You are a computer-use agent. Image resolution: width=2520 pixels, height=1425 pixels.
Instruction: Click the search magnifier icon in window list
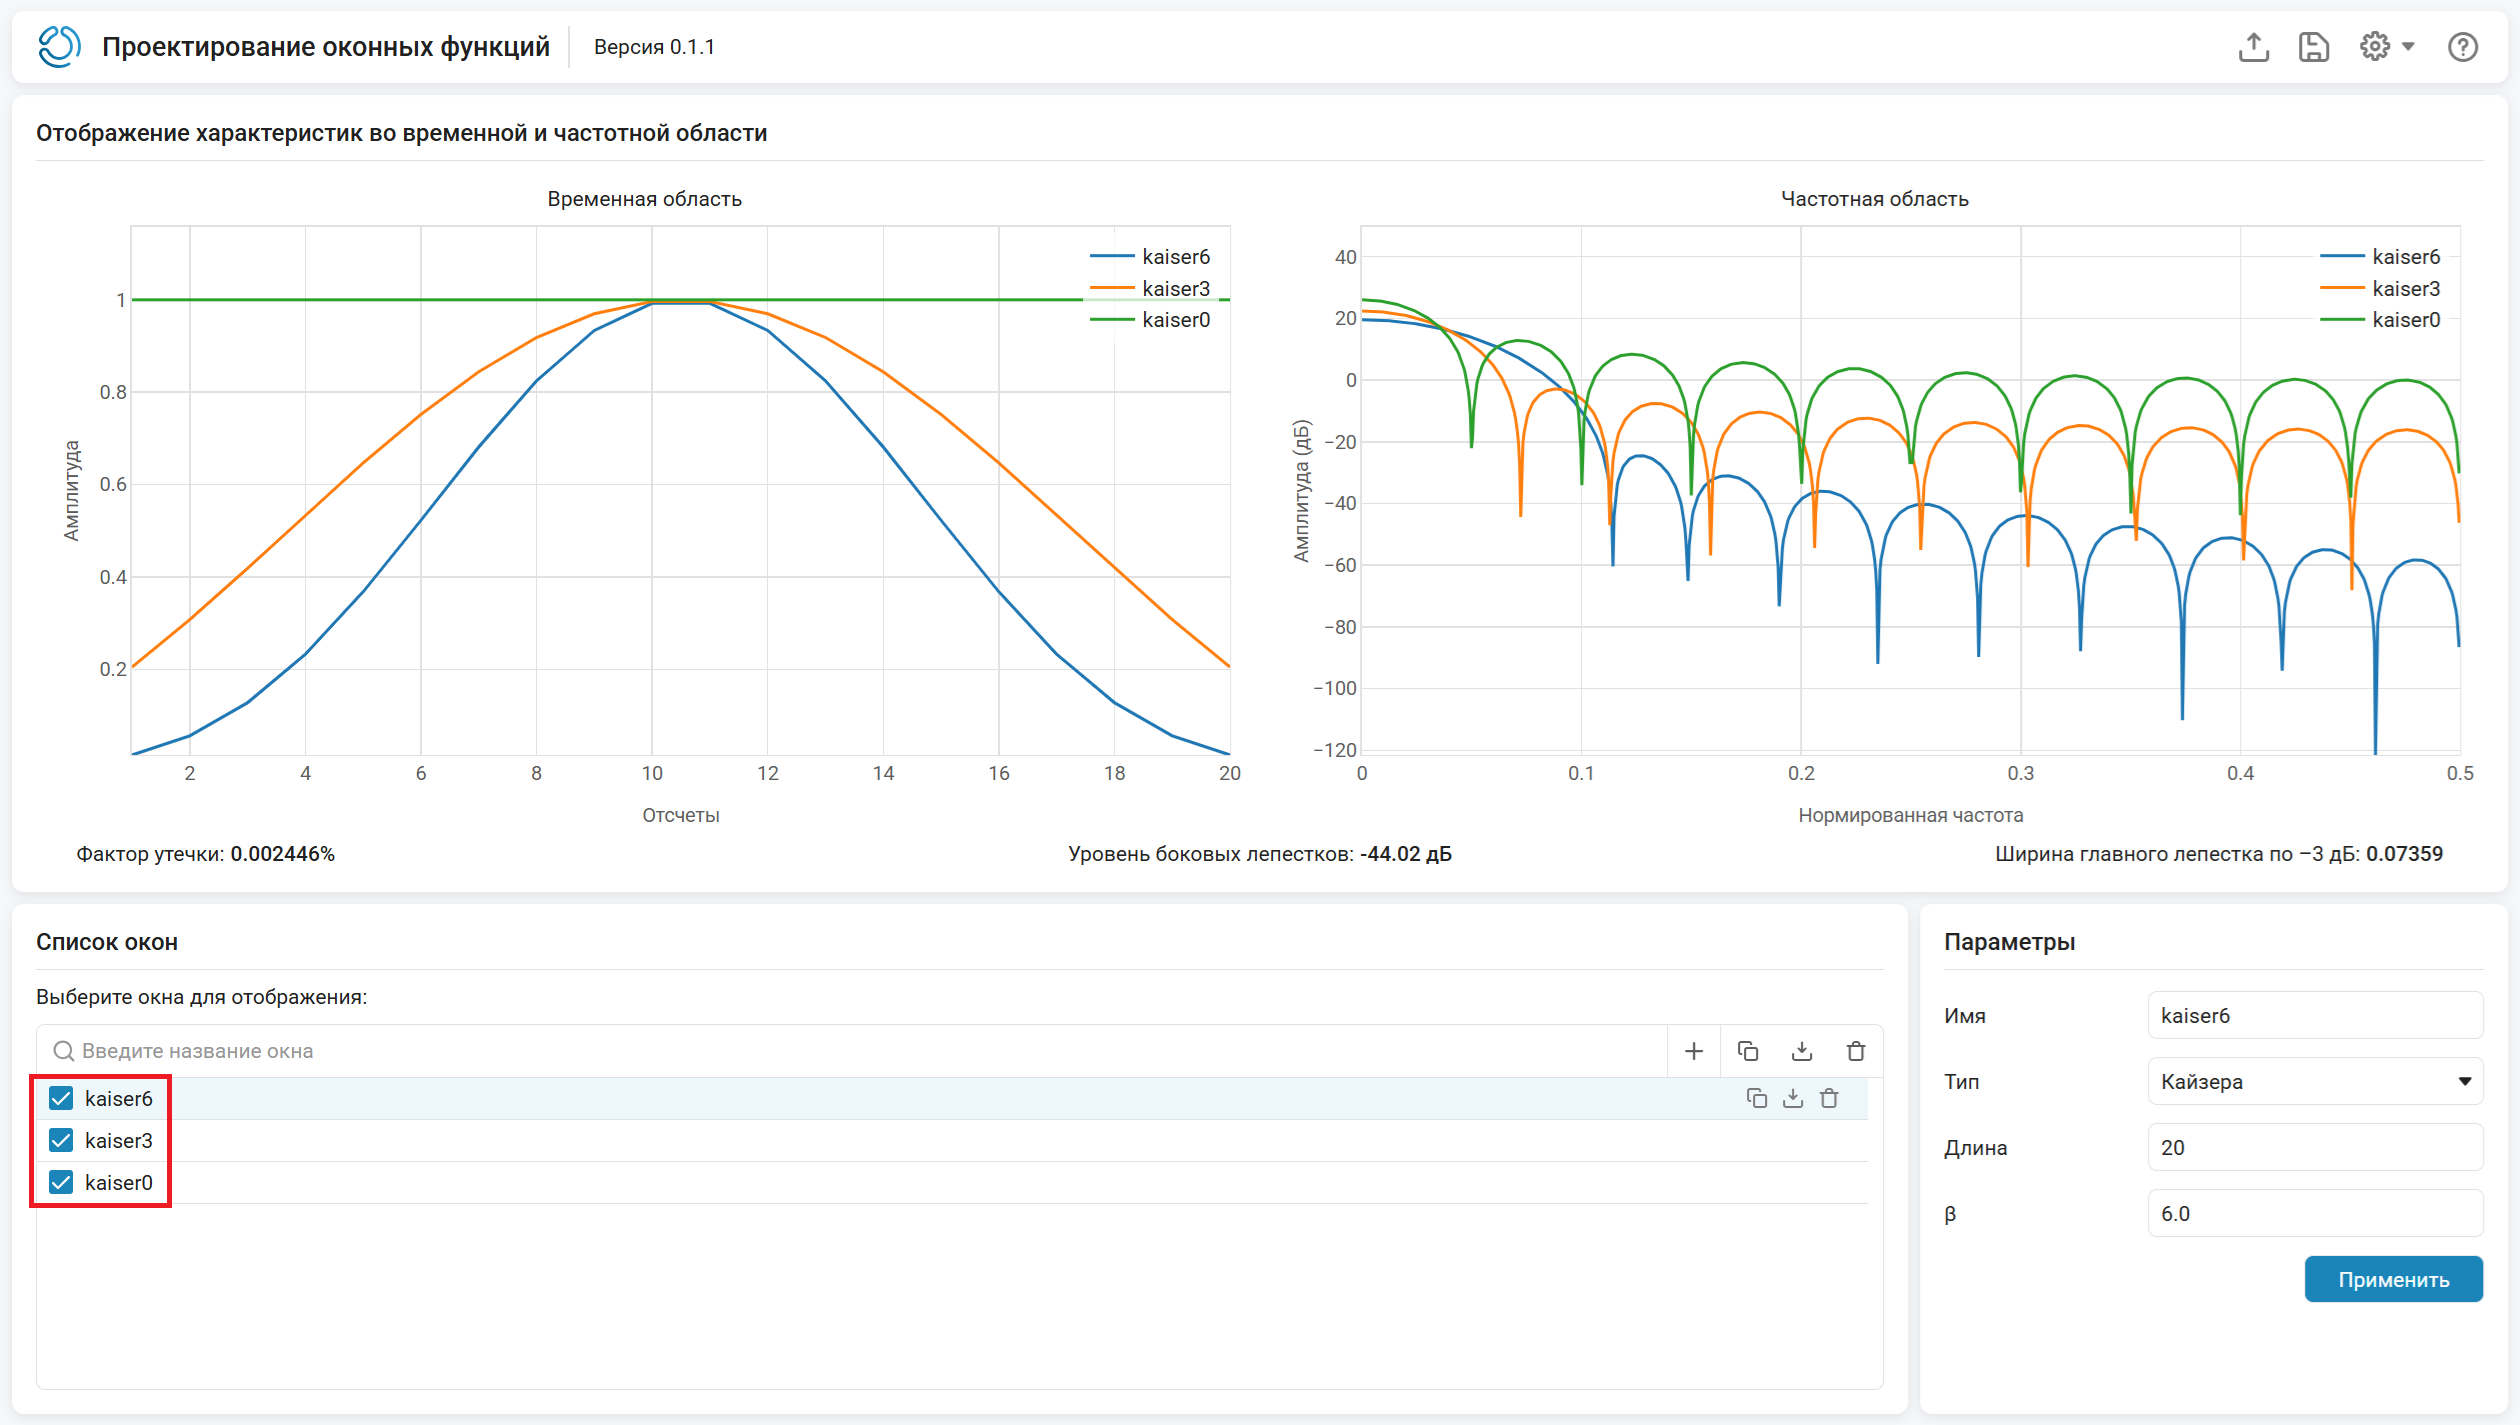[x=64, y=1051]
